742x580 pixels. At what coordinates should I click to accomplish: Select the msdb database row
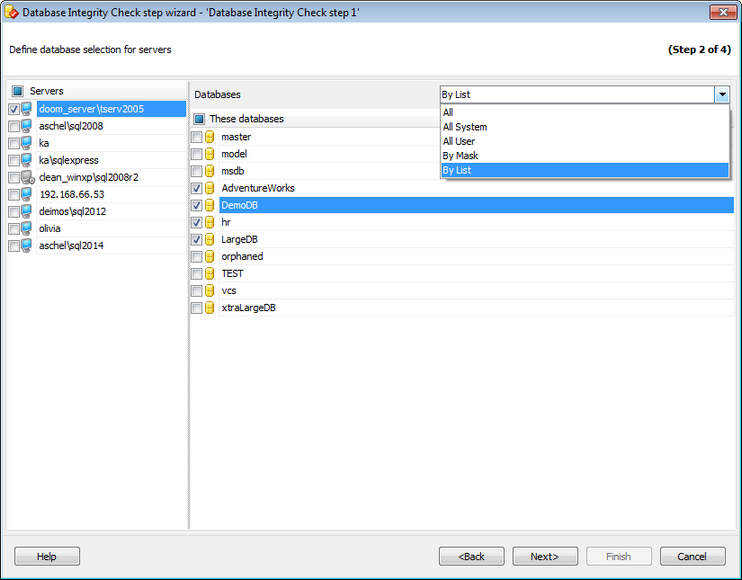pos(329,171)
